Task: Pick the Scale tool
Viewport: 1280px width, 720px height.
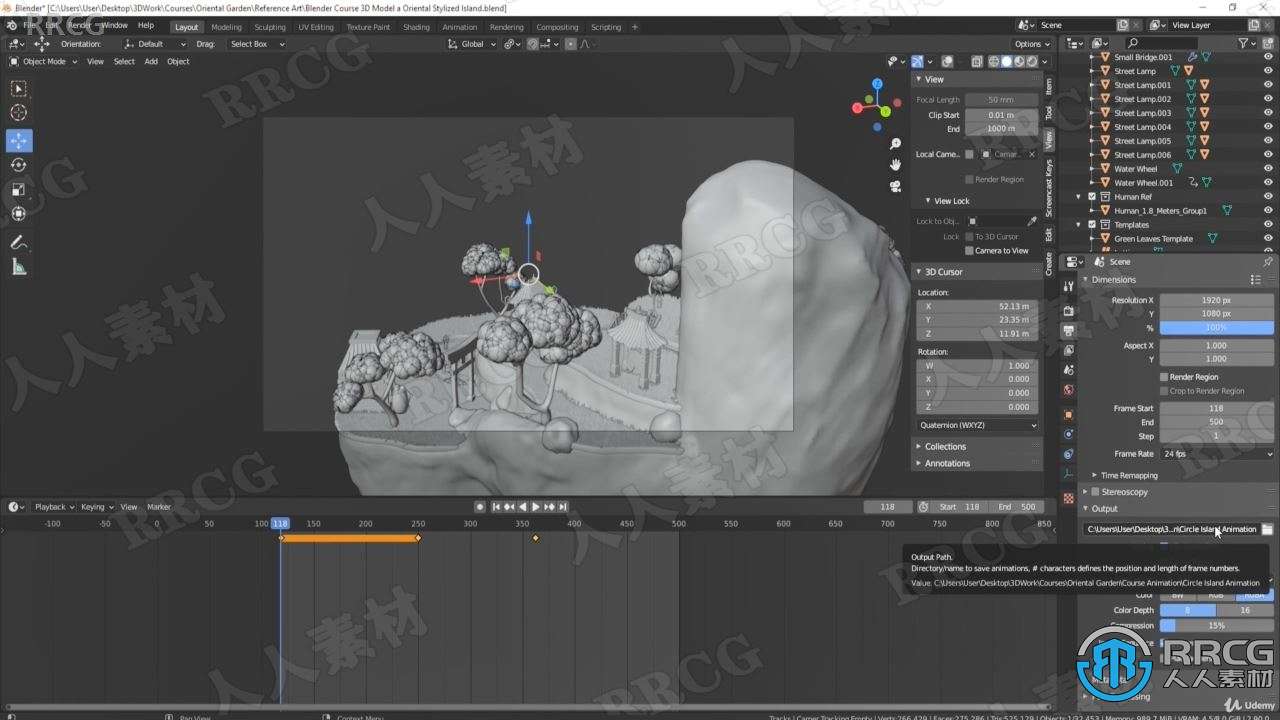Action: (19, 189)
